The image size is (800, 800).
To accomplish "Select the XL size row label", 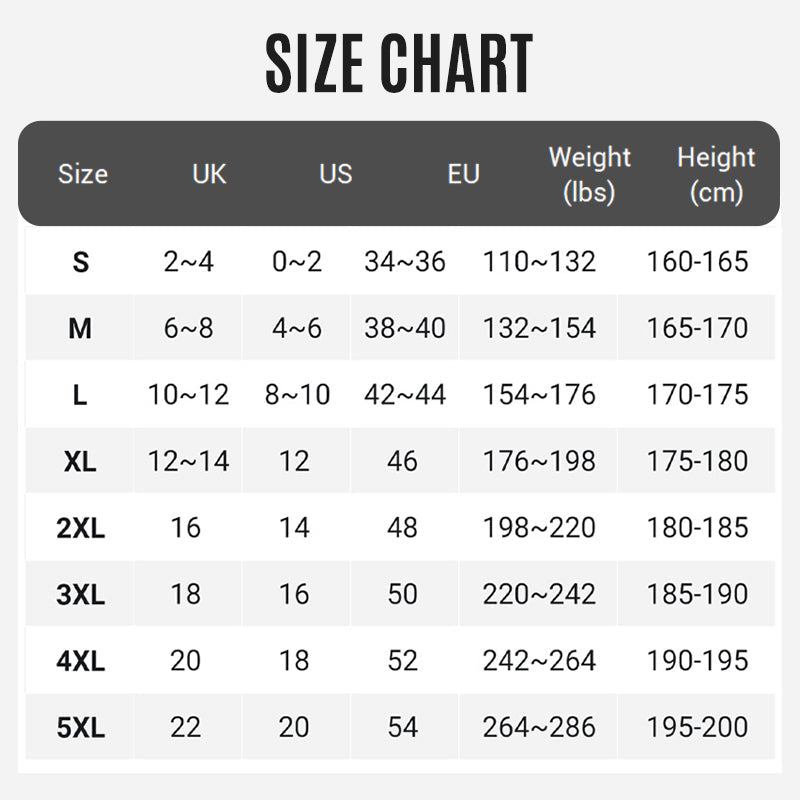I will point(80,461).
